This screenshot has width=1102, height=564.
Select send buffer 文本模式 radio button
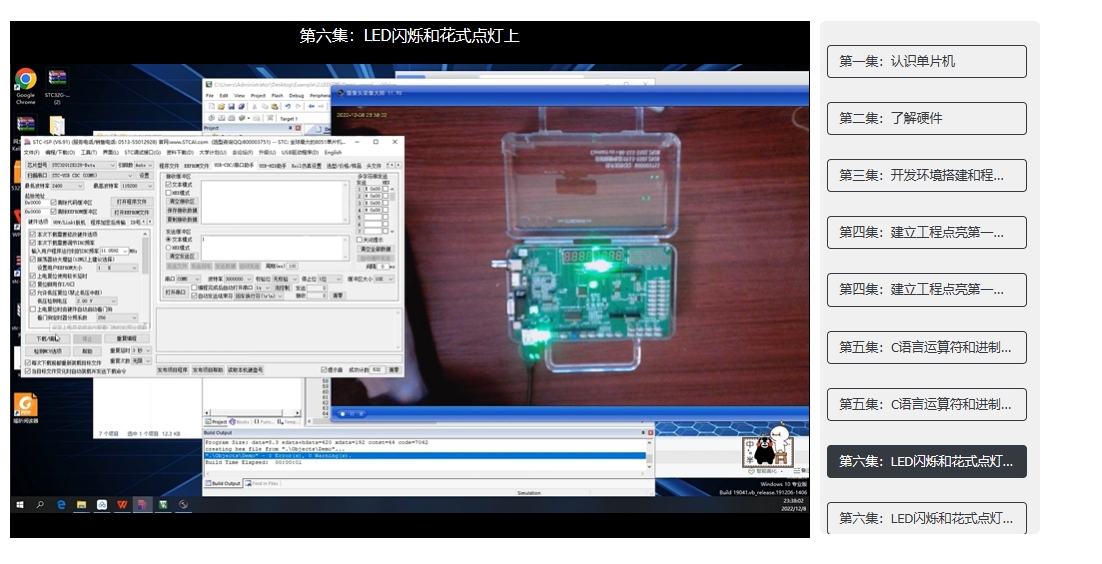[168, 240]
